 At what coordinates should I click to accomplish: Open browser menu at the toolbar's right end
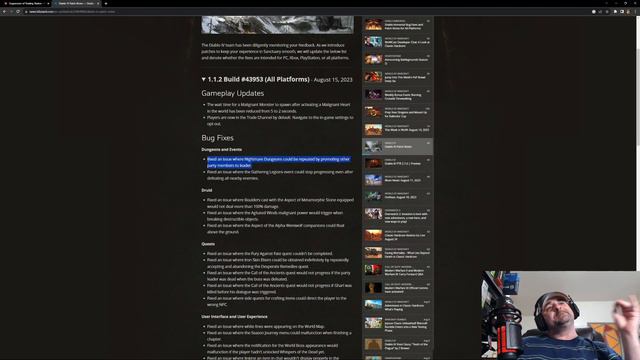(x=635, y=11)
